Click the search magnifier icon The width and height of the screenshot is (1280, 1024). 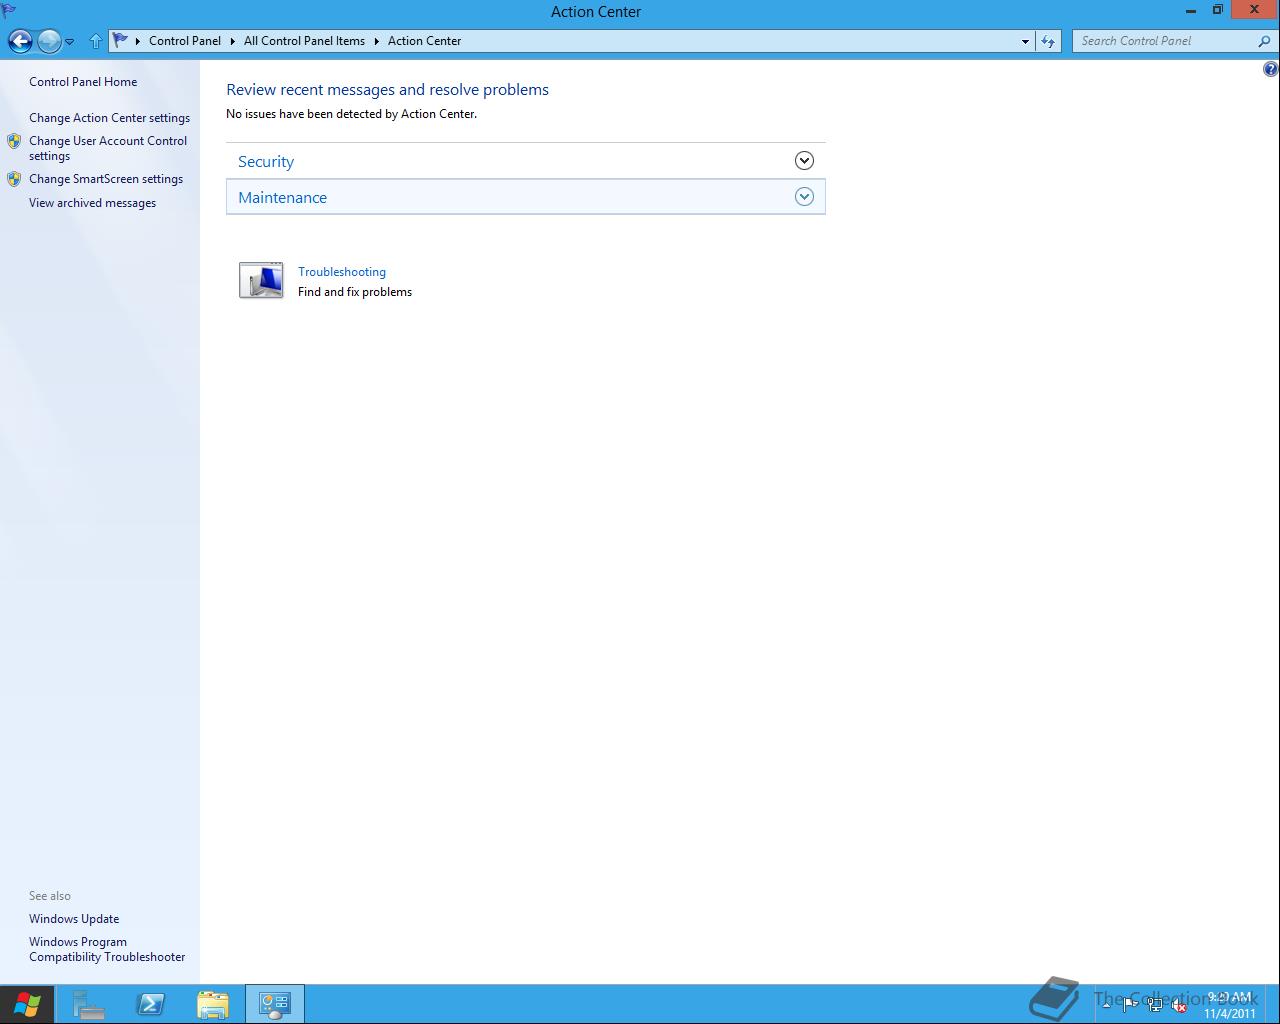pyautogui.click(x=1264, y=41)
